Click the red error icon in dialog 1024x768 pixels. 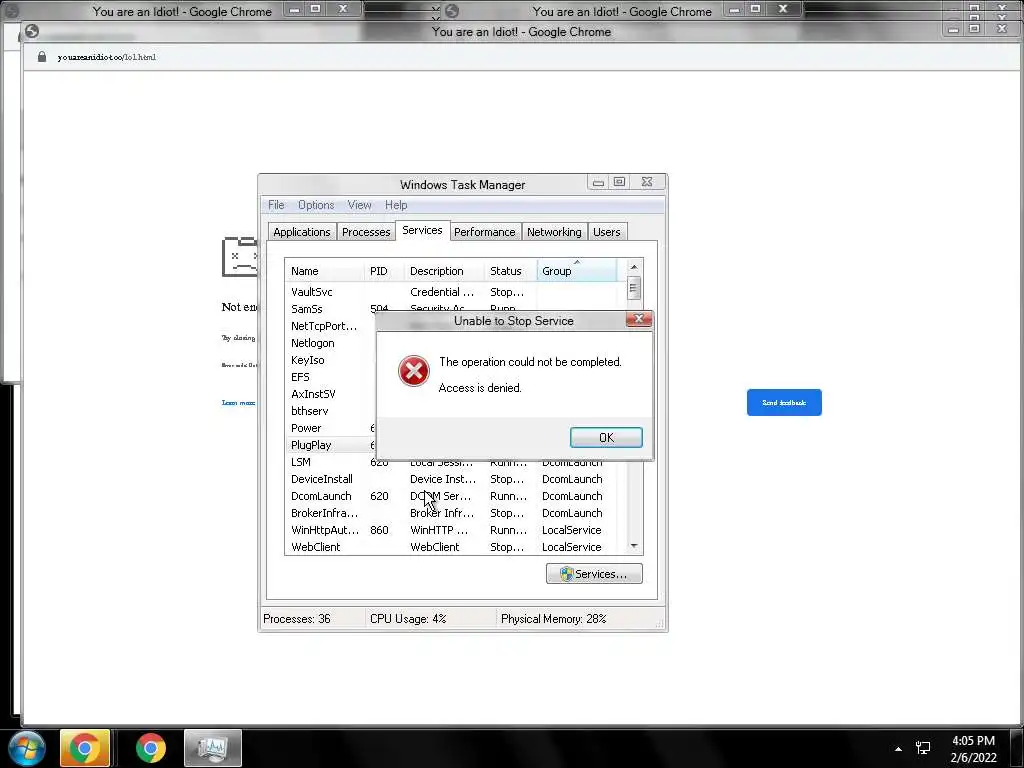click(413, 371)
